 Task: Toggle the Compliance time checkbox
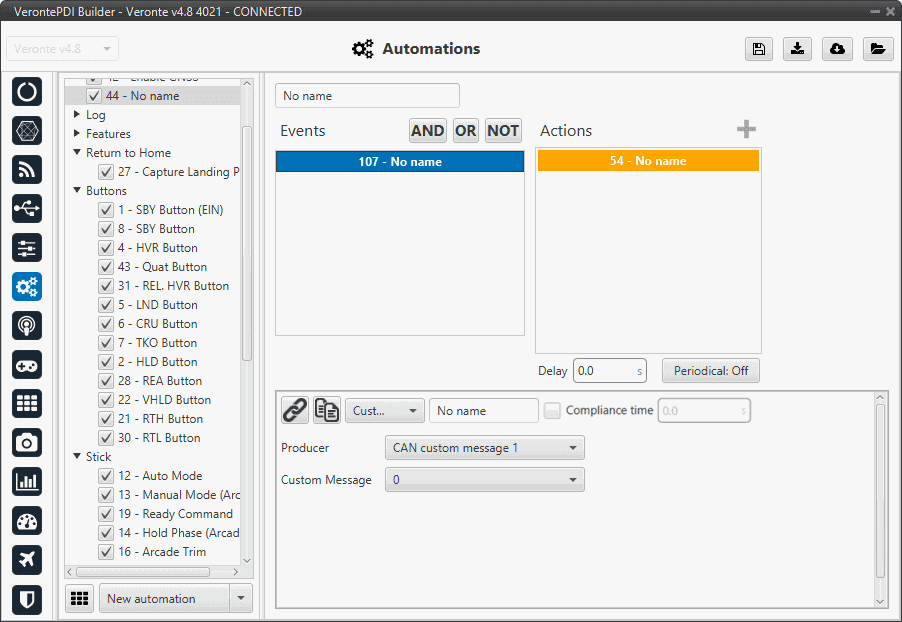[552, 410]
